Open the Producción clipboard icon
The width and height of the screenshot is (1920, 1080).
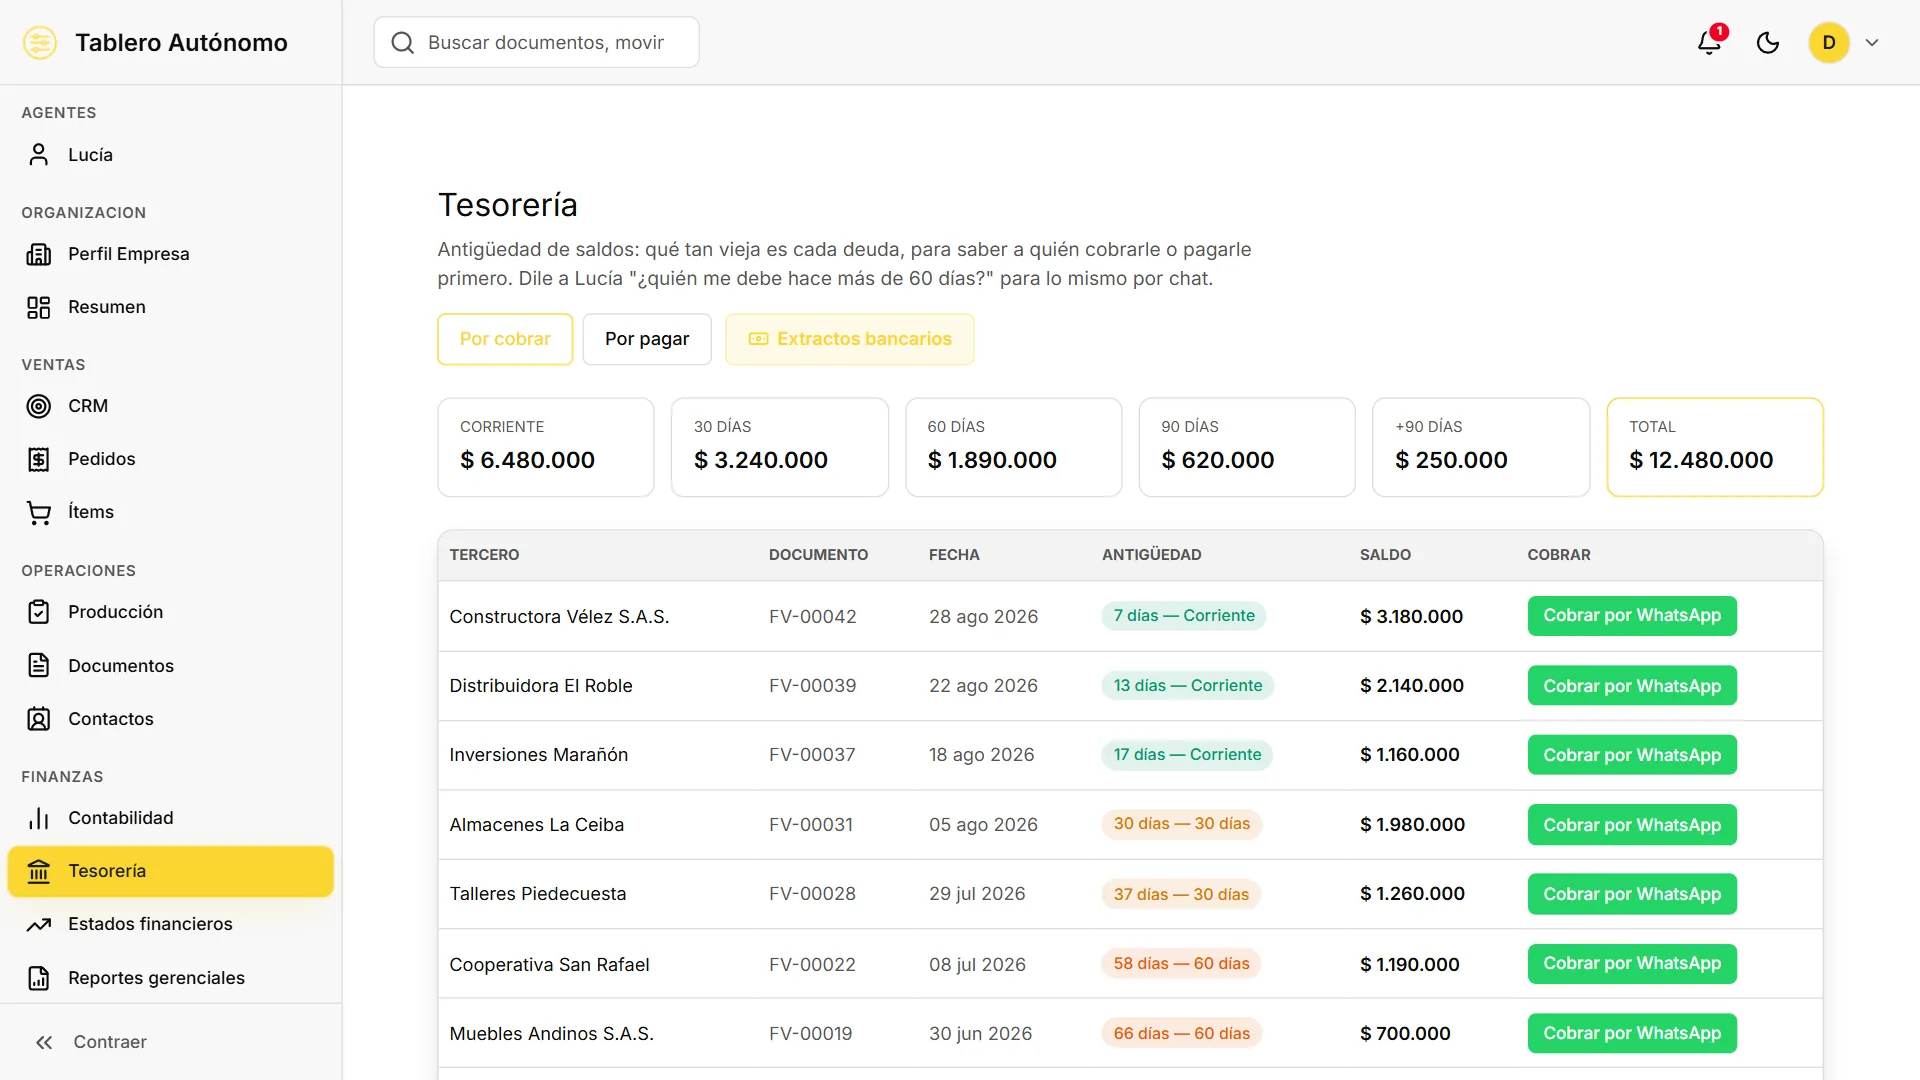tap(38, 612)
